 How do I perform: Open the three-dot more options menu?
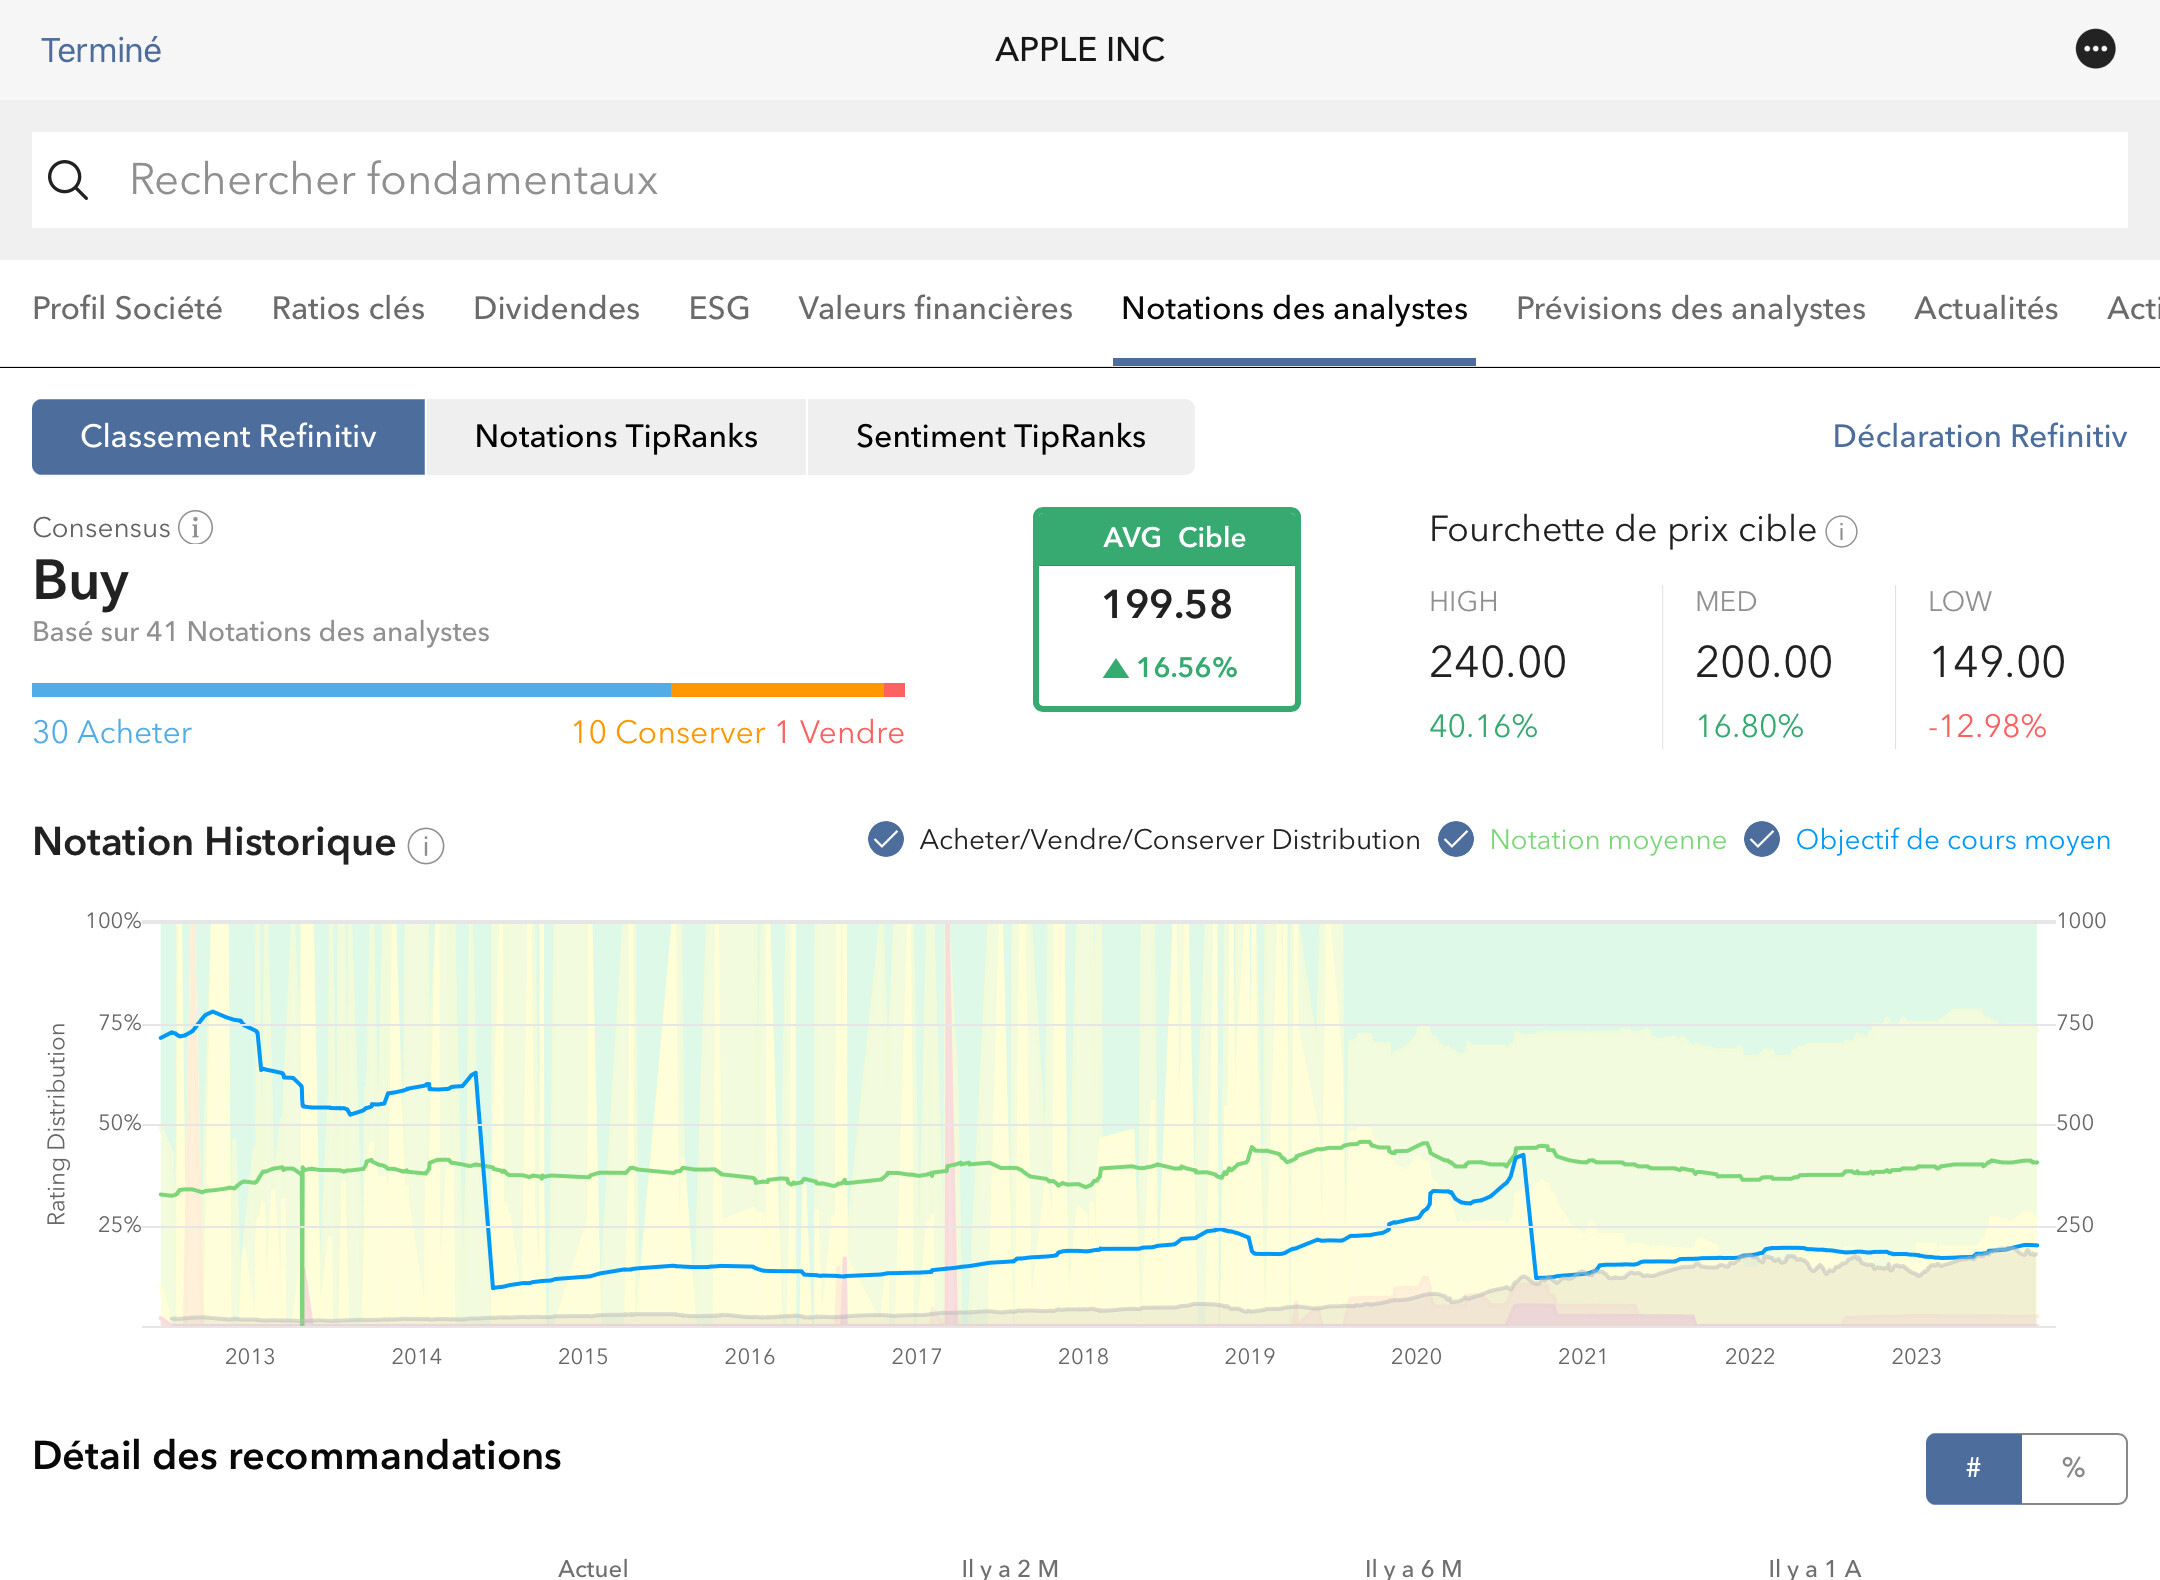2095,49
